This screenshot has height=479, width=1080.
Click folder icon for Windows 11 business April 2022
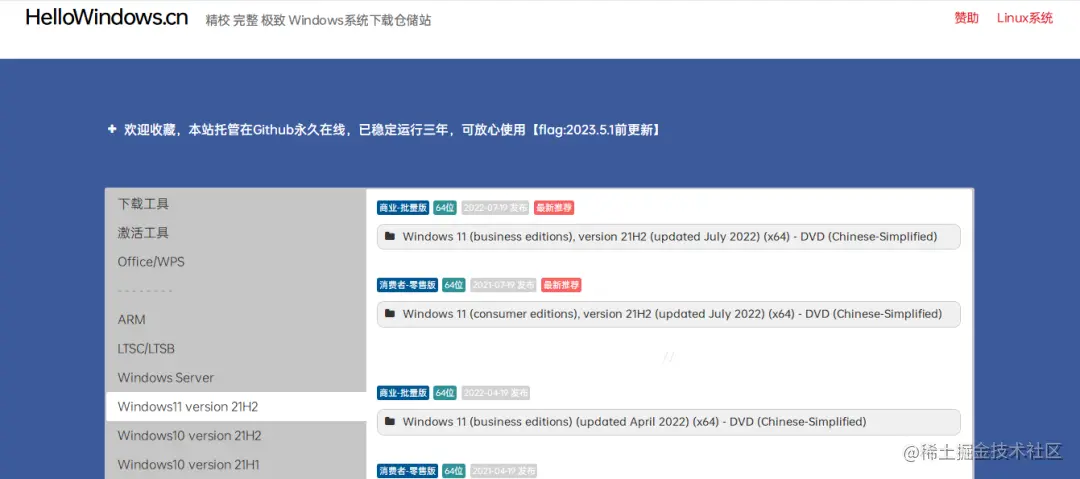[x=390, y=421]
